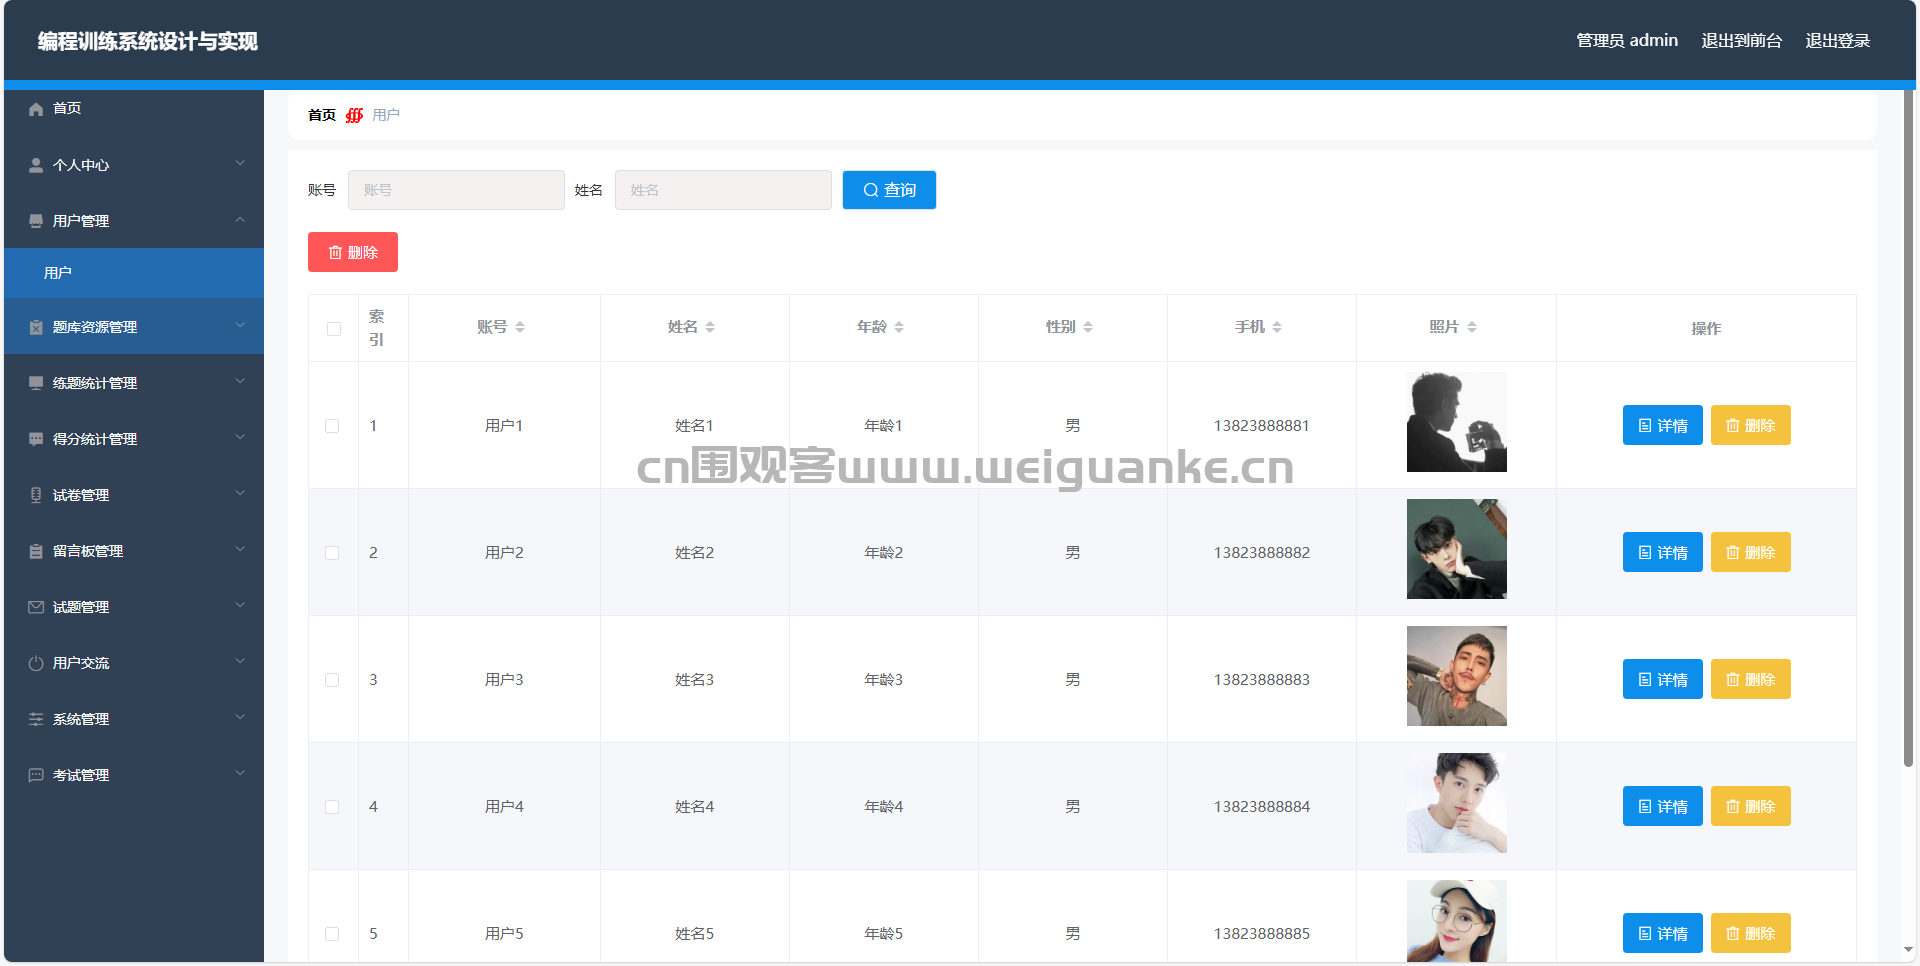This screenshot has width=1920, height=966.
Task: Collapse the 用户管理 menu chevron
Action: coord(240,219)
